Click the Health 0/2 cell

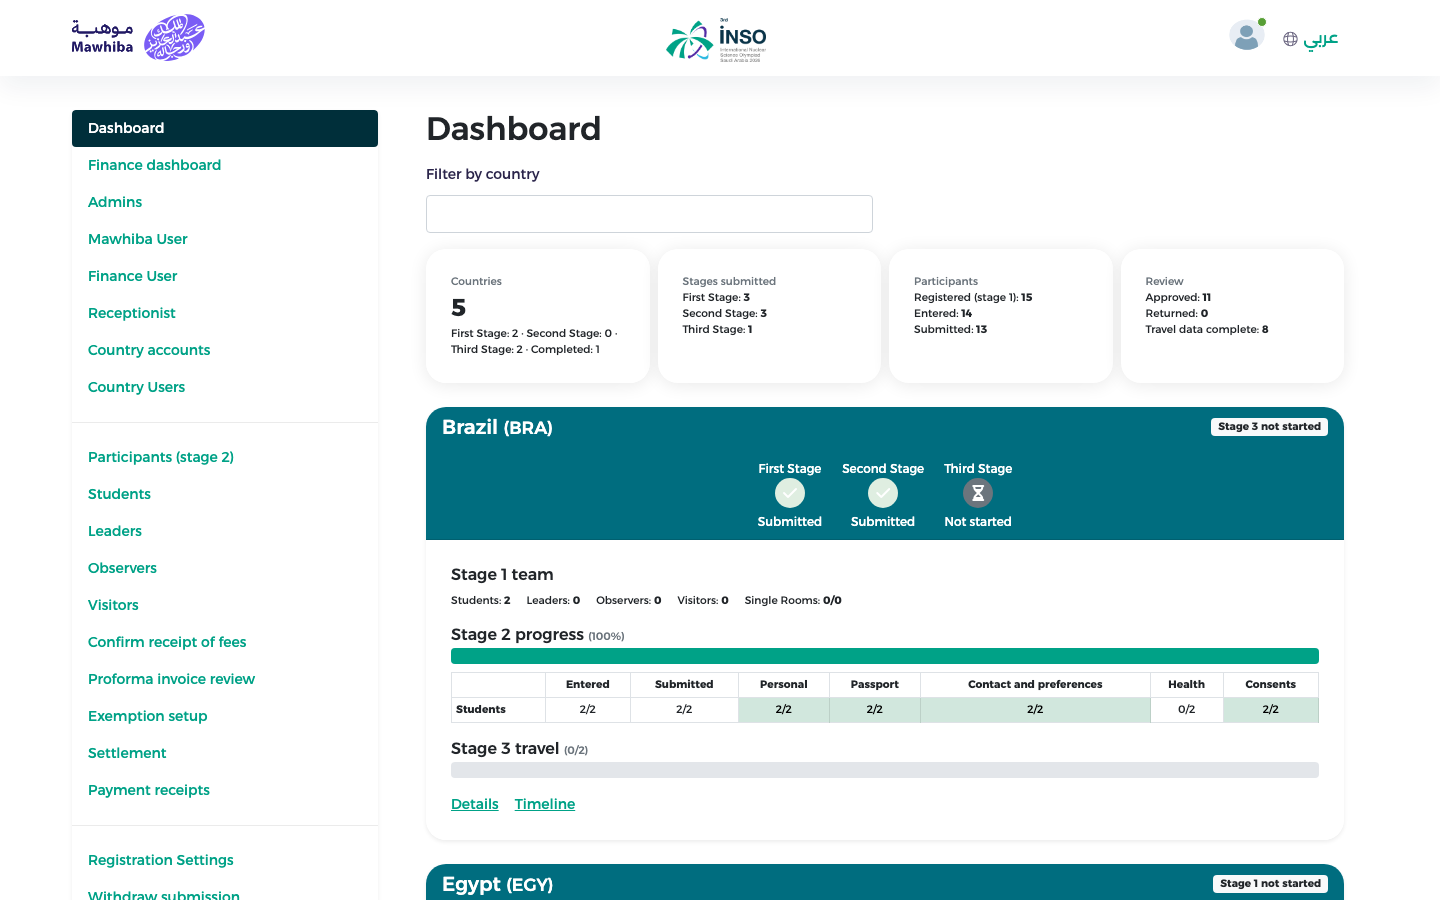1187,710
